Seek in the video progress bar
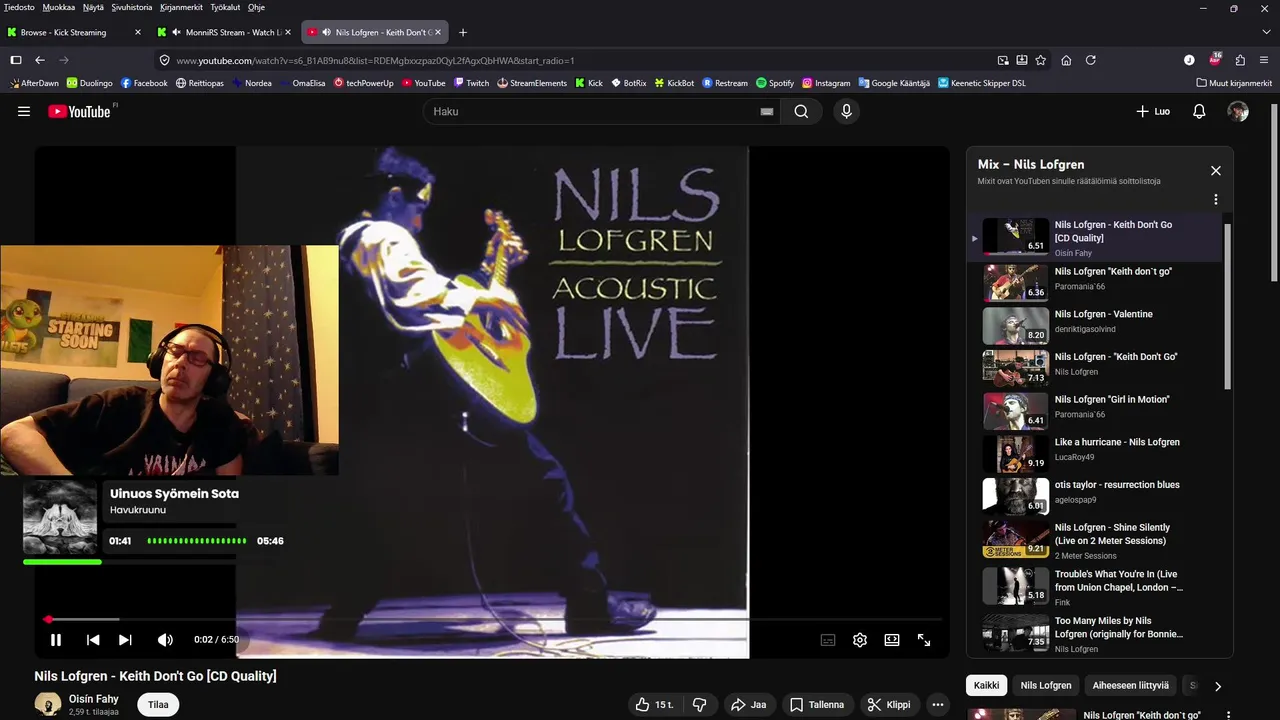1280x720 pixels. tap(495, 619)
